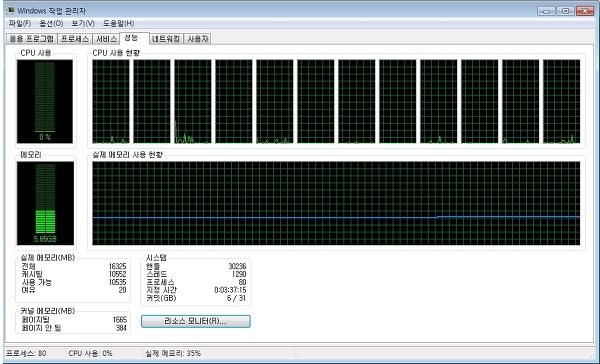Select the 커밋(GB) value 6 / 31
The height and width of the screenshot is (364, 600).
(x=236, y=298)
